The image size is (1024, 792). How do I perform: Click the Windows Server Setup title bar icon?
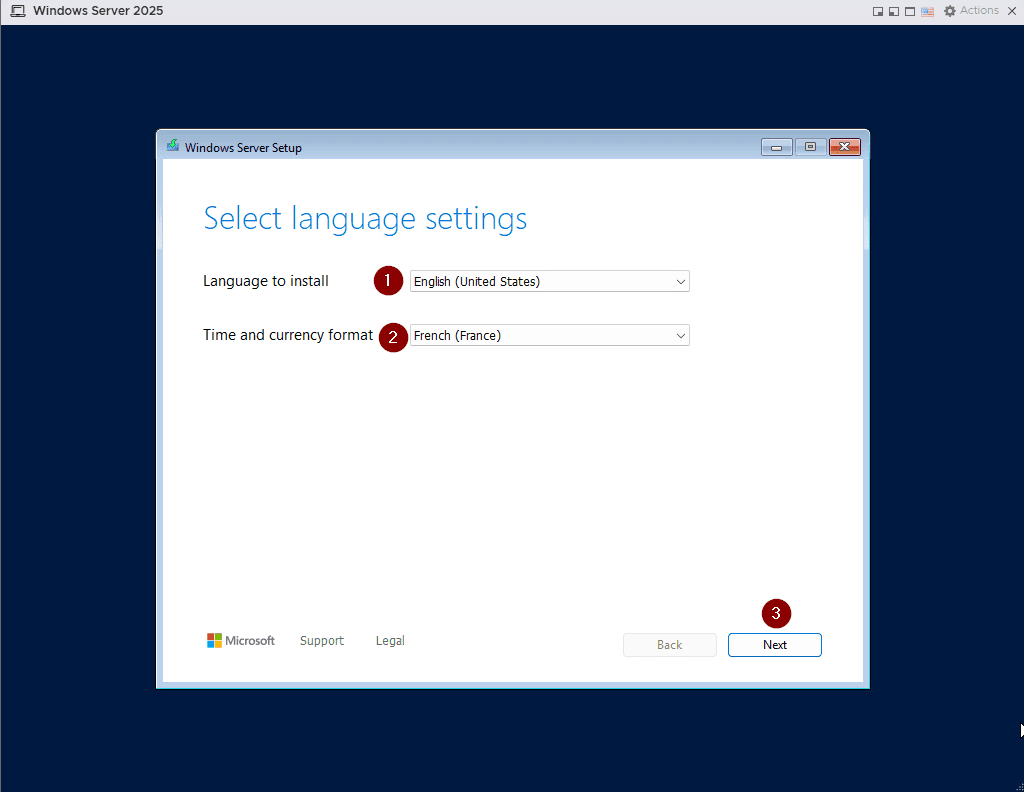pos(173,147)
